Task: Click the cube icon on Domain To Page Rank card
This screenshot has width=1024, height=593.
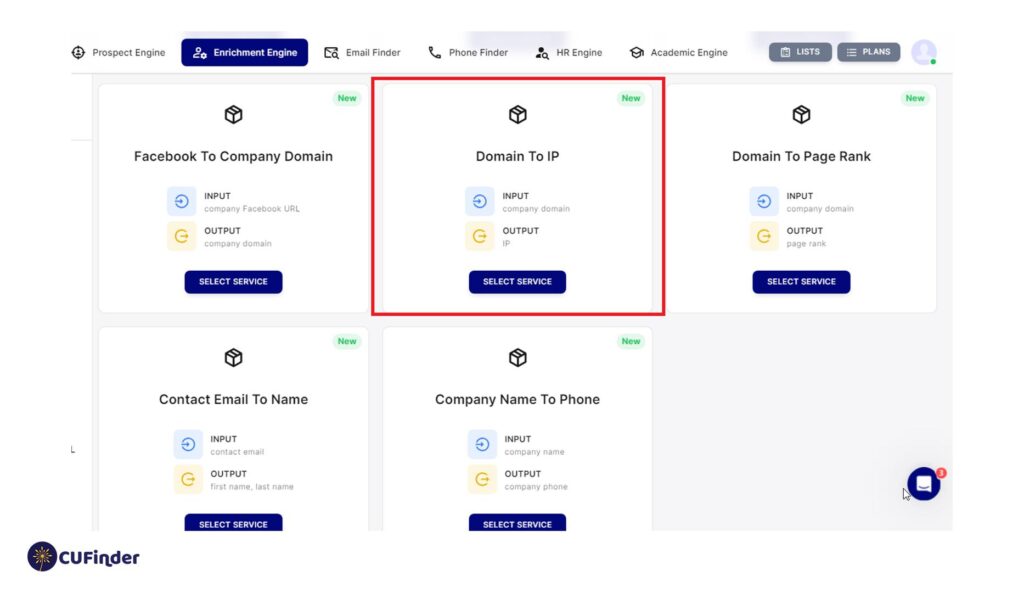Action: coord(801,115)
